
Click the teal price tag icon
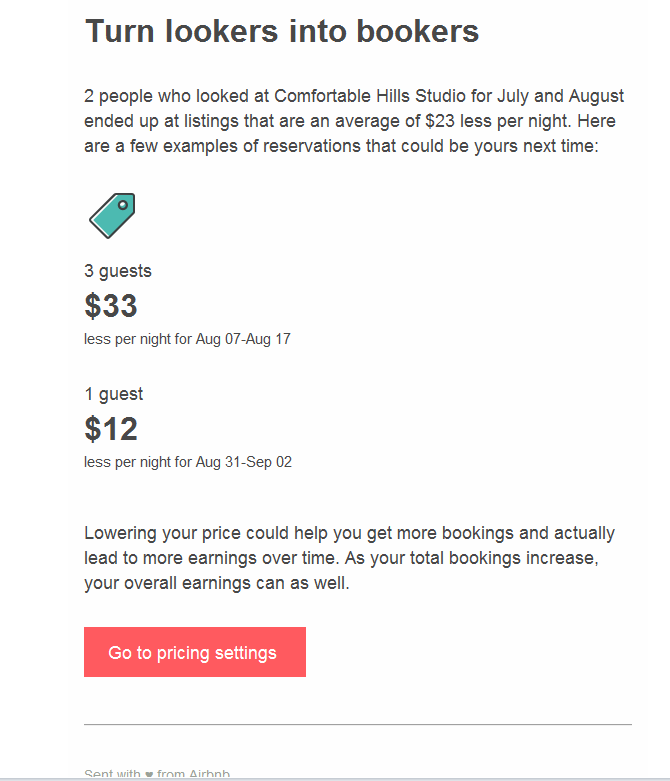112,215
